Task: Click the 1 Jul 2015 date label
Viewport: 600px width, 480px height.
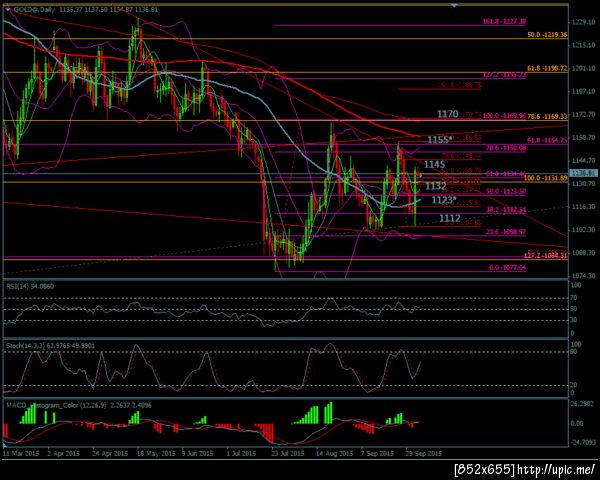Action: pyautogui.click(x=242, y=454)
